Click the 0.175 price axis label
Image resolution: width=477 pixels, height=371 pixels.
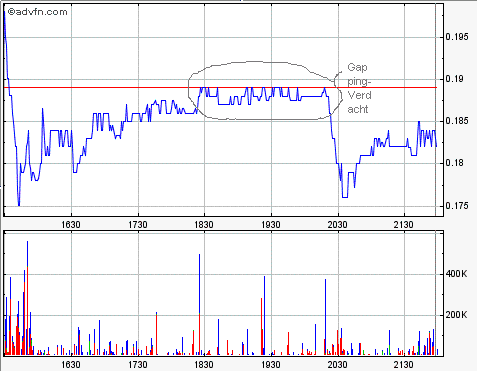[x=457, y=206]
